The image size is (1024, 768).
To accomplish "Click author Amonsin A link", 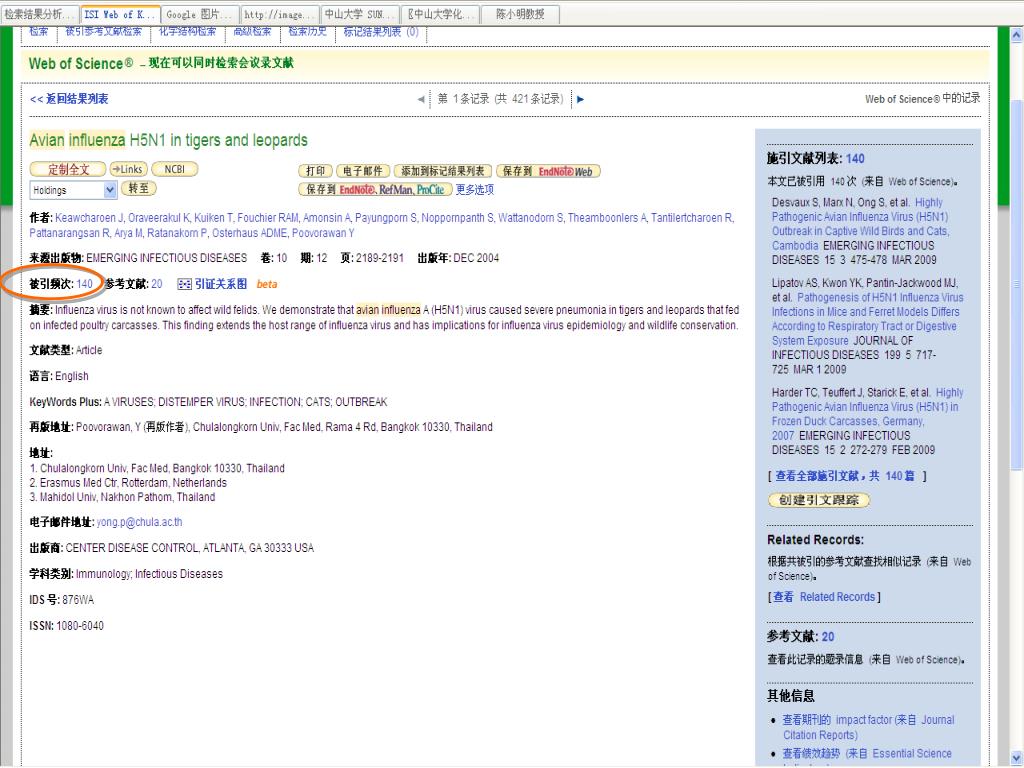I will tap(327, 217).
